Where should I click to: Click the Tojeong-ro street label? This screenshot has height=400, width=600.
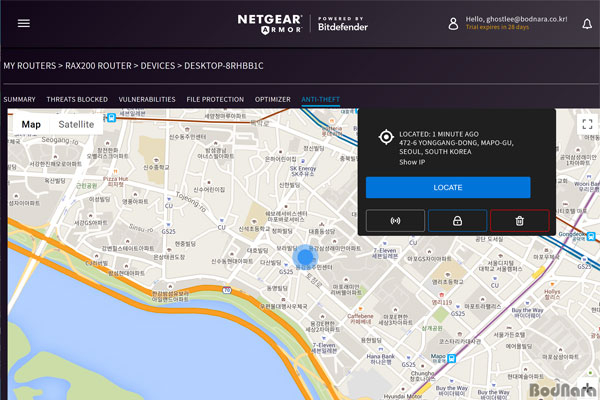(191, 202)
